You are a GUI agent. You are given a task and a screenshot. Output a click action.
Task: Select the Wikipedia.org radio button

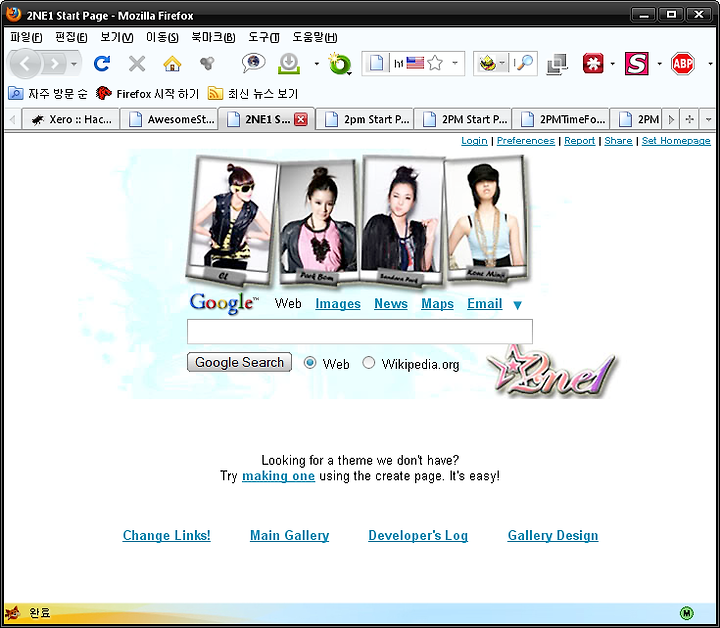[x=368, y=363]
